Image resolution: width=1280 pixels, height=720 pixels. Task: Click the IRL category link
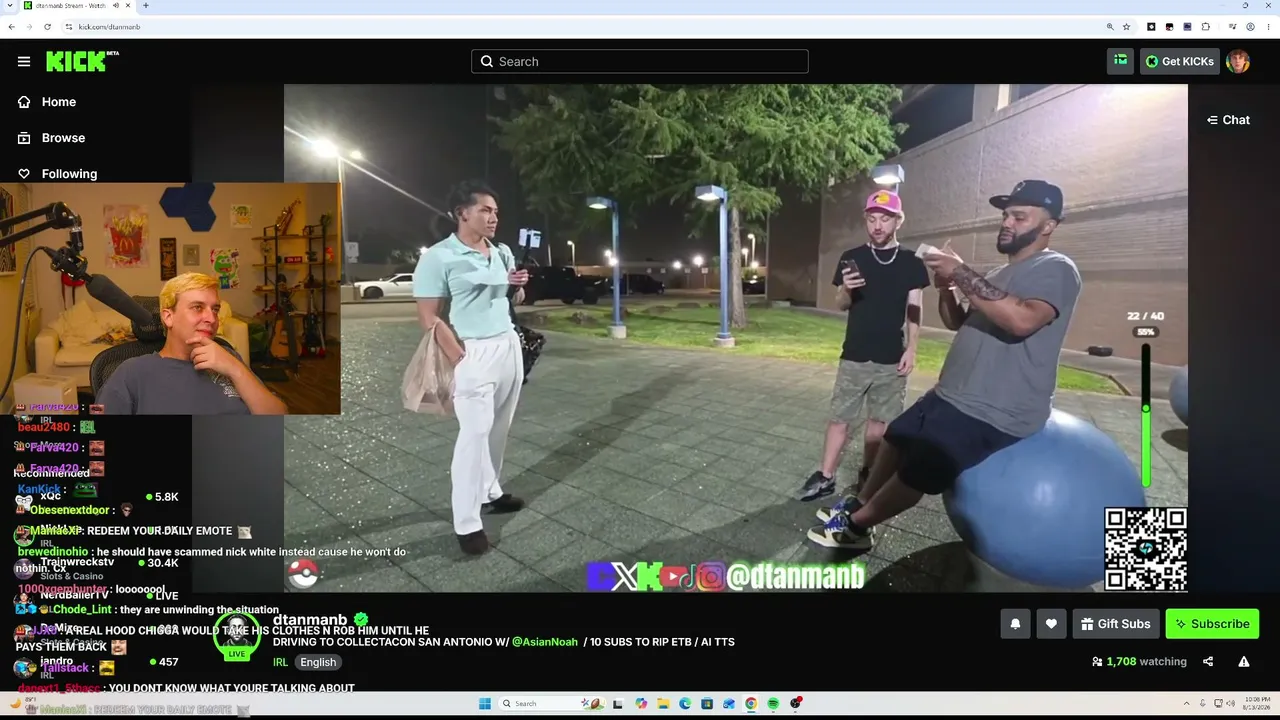[280, 662]
